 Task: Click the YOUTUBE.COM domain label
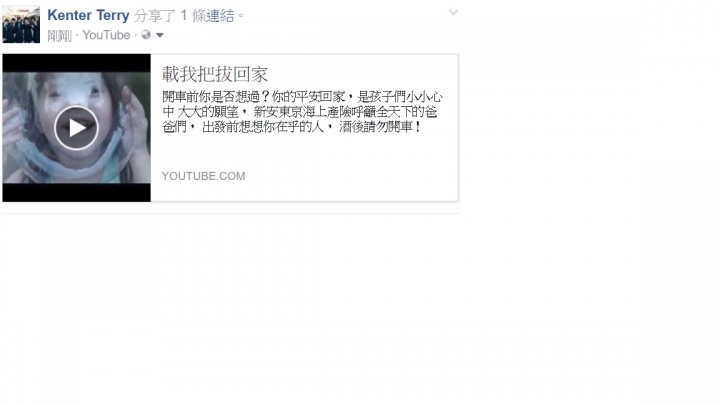[203, 176]
